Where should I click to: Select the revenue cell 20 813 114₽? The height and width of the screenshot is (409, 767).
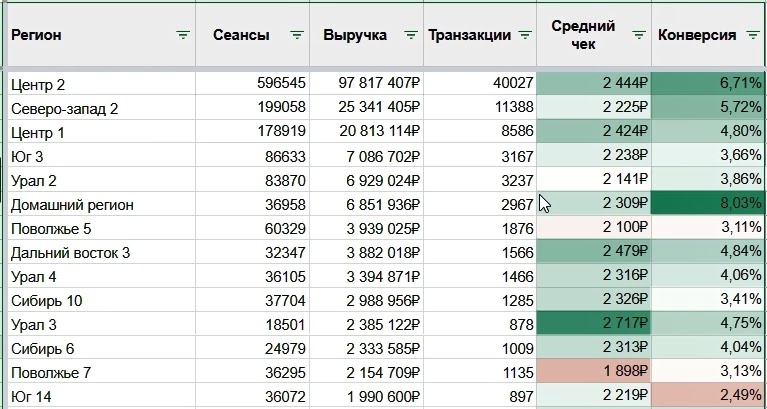click(366, 132)
